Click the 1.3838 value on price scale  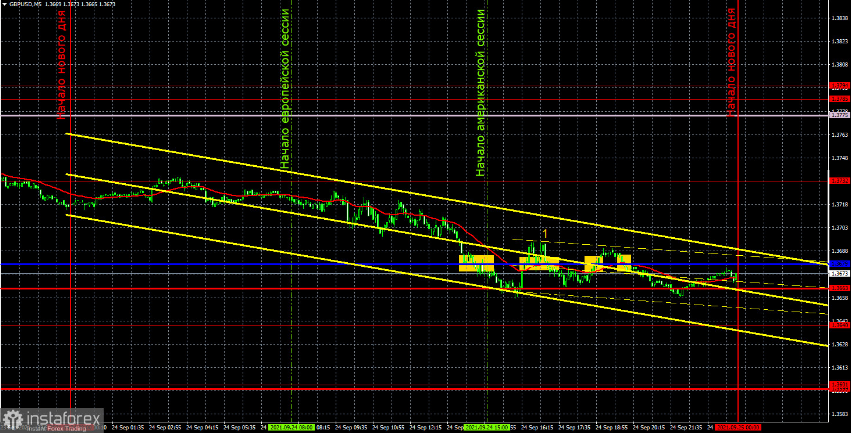pos(840,18)
